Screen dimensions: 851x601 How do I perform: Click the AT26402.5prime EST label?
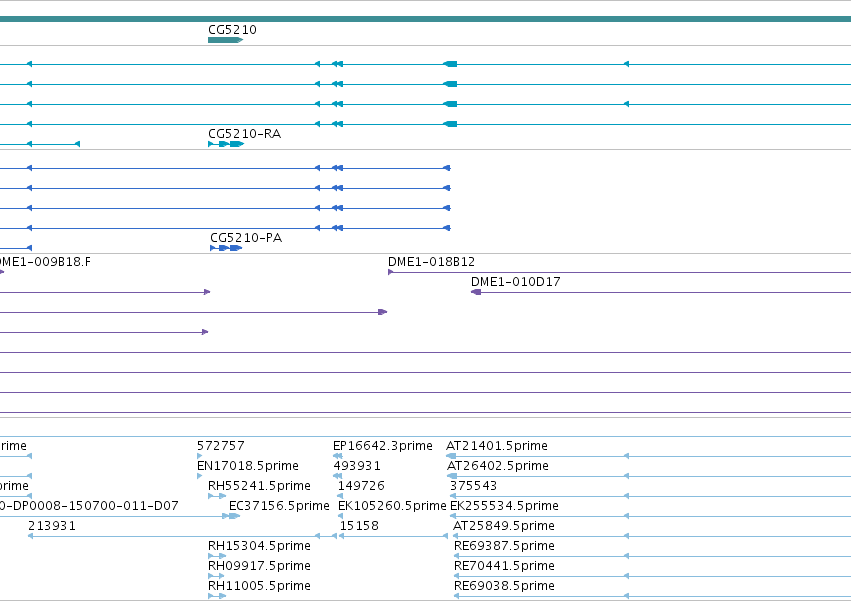[x=498, y=466]
